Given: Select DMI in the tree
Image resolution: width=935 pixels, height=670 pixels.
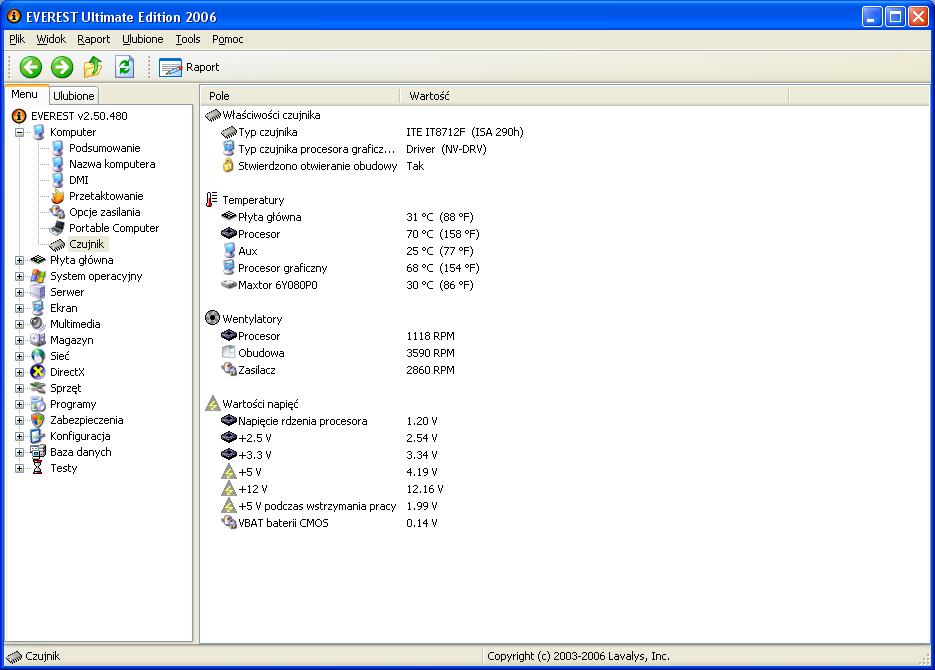Looking at the screenshot, I should [79, 180].
